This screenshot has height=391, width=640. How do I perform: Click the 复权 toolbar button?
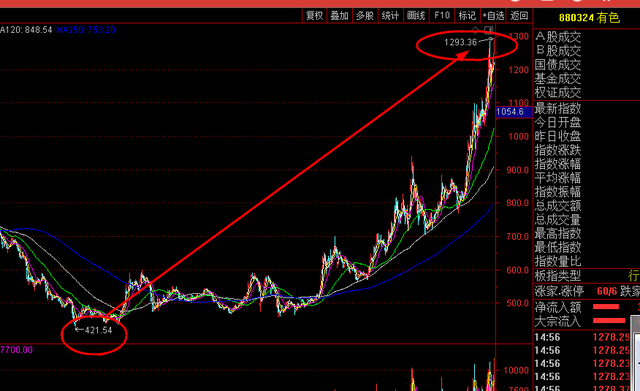pyautogui.click(x=314, y=16)
